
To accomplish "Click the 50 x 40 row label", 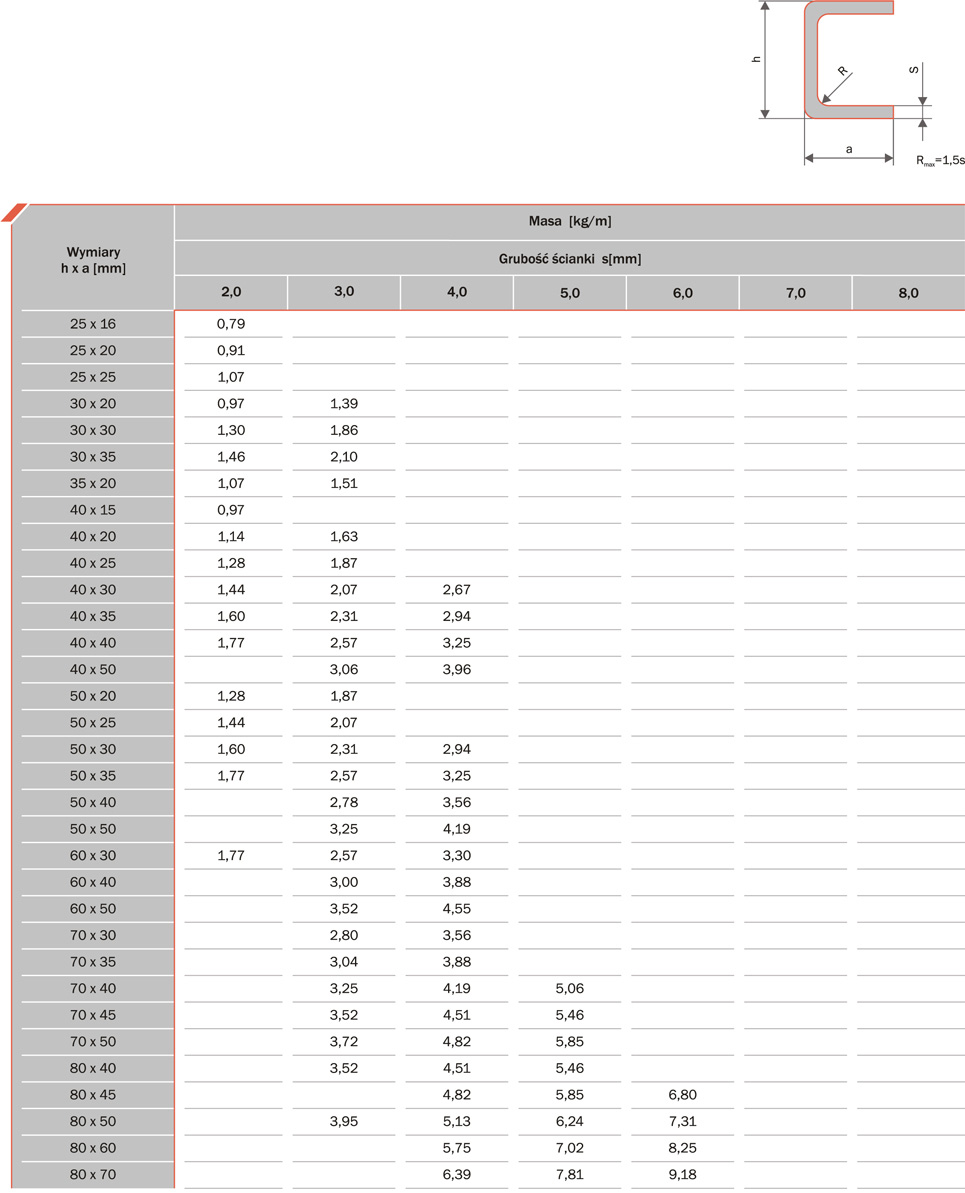I will click(93, 803).
